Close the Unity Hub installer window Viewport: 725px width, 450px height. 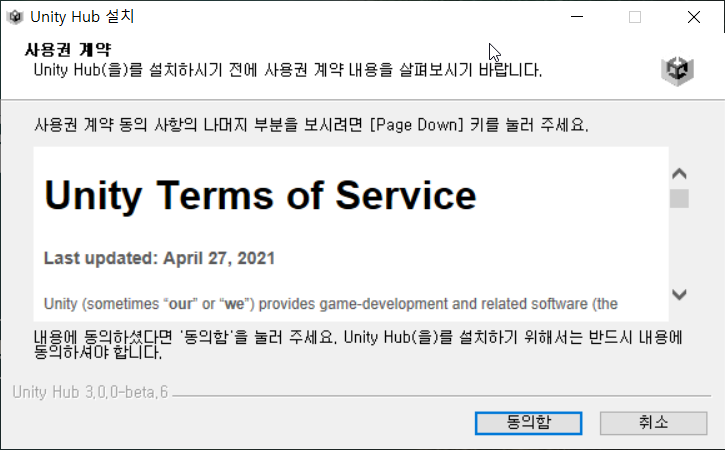pos(694,17)
